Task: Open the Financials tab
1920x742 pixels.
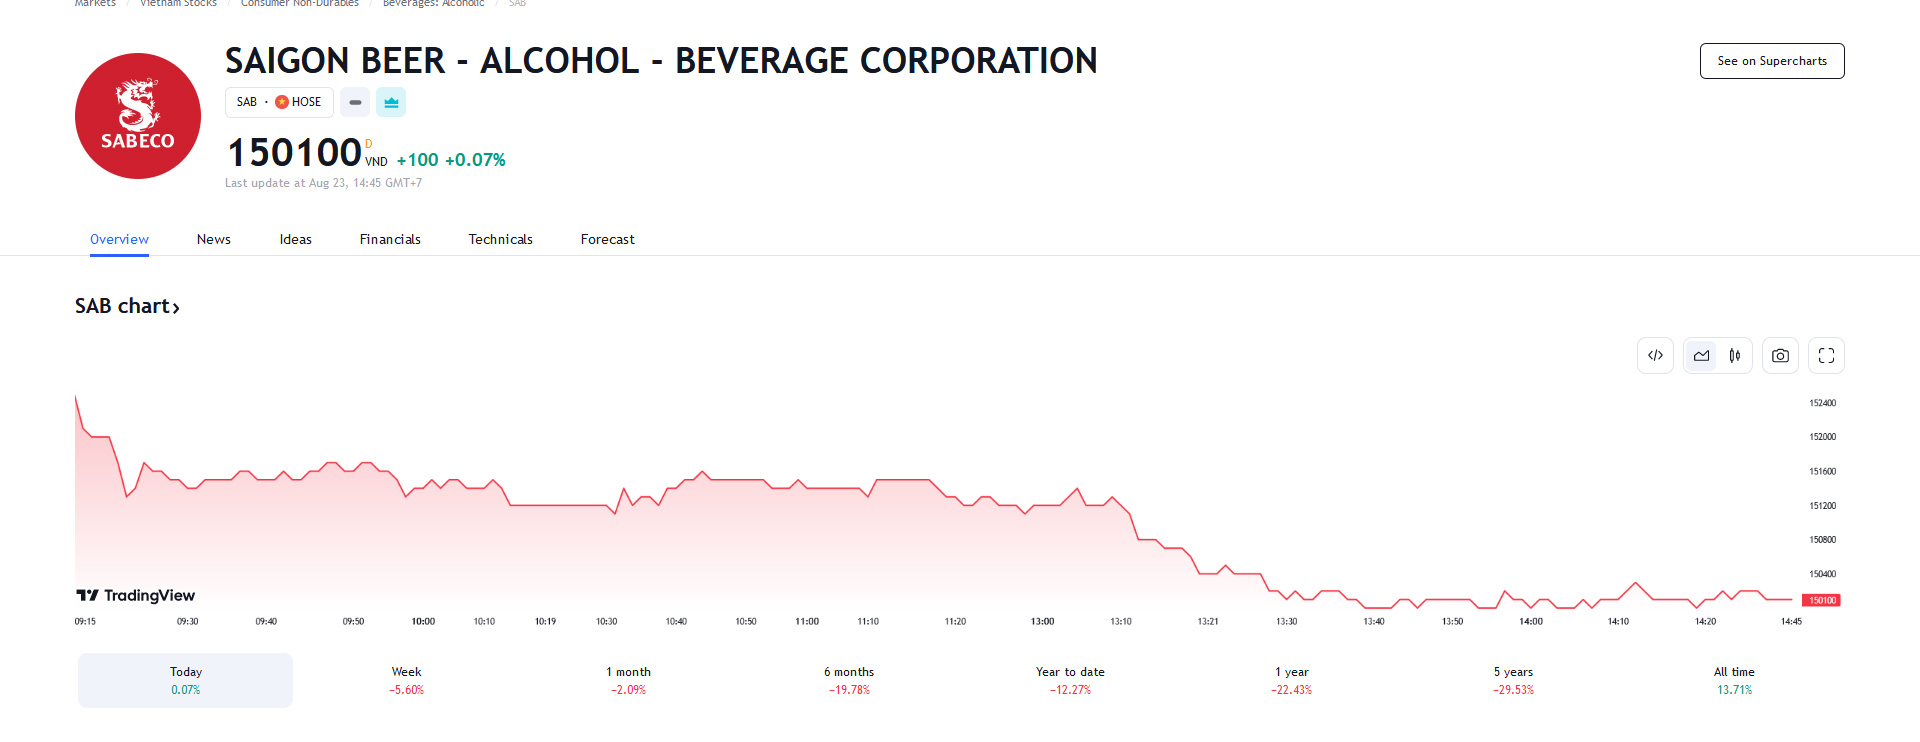Action: click(x=390, y=239)
